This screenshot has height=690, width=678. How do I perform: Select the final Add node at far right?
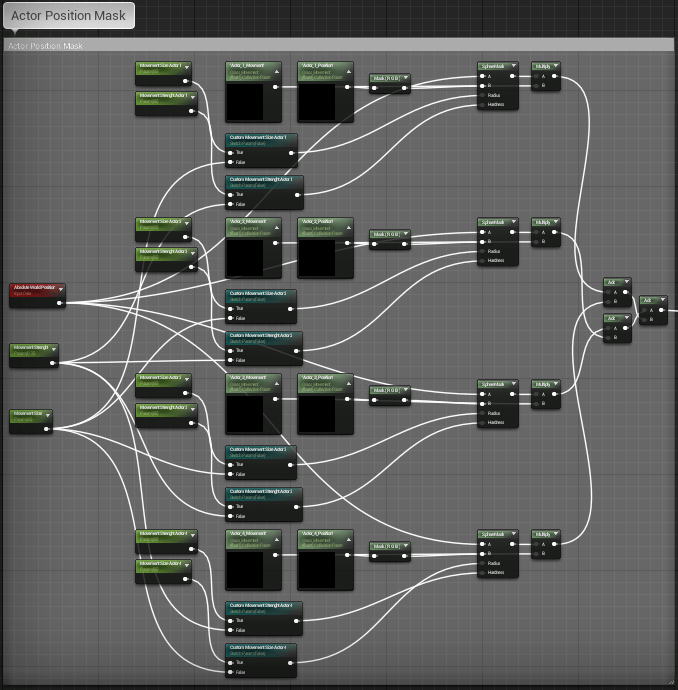[x=652, y=300]
